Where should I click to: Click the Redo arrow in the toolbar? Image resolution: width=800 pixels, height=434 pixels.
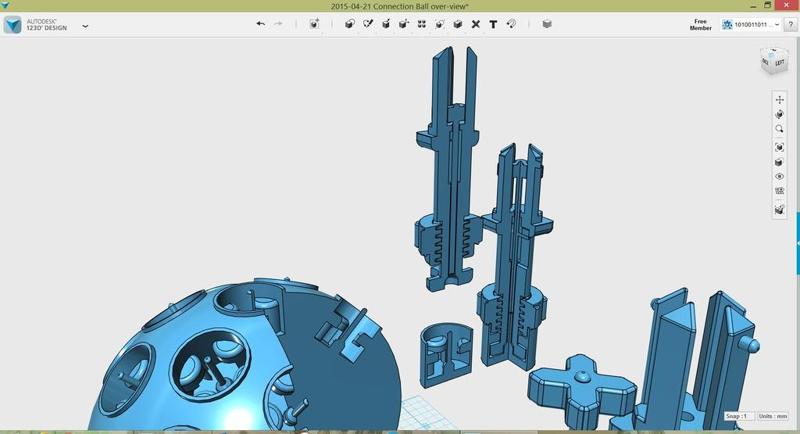(278, 24)
